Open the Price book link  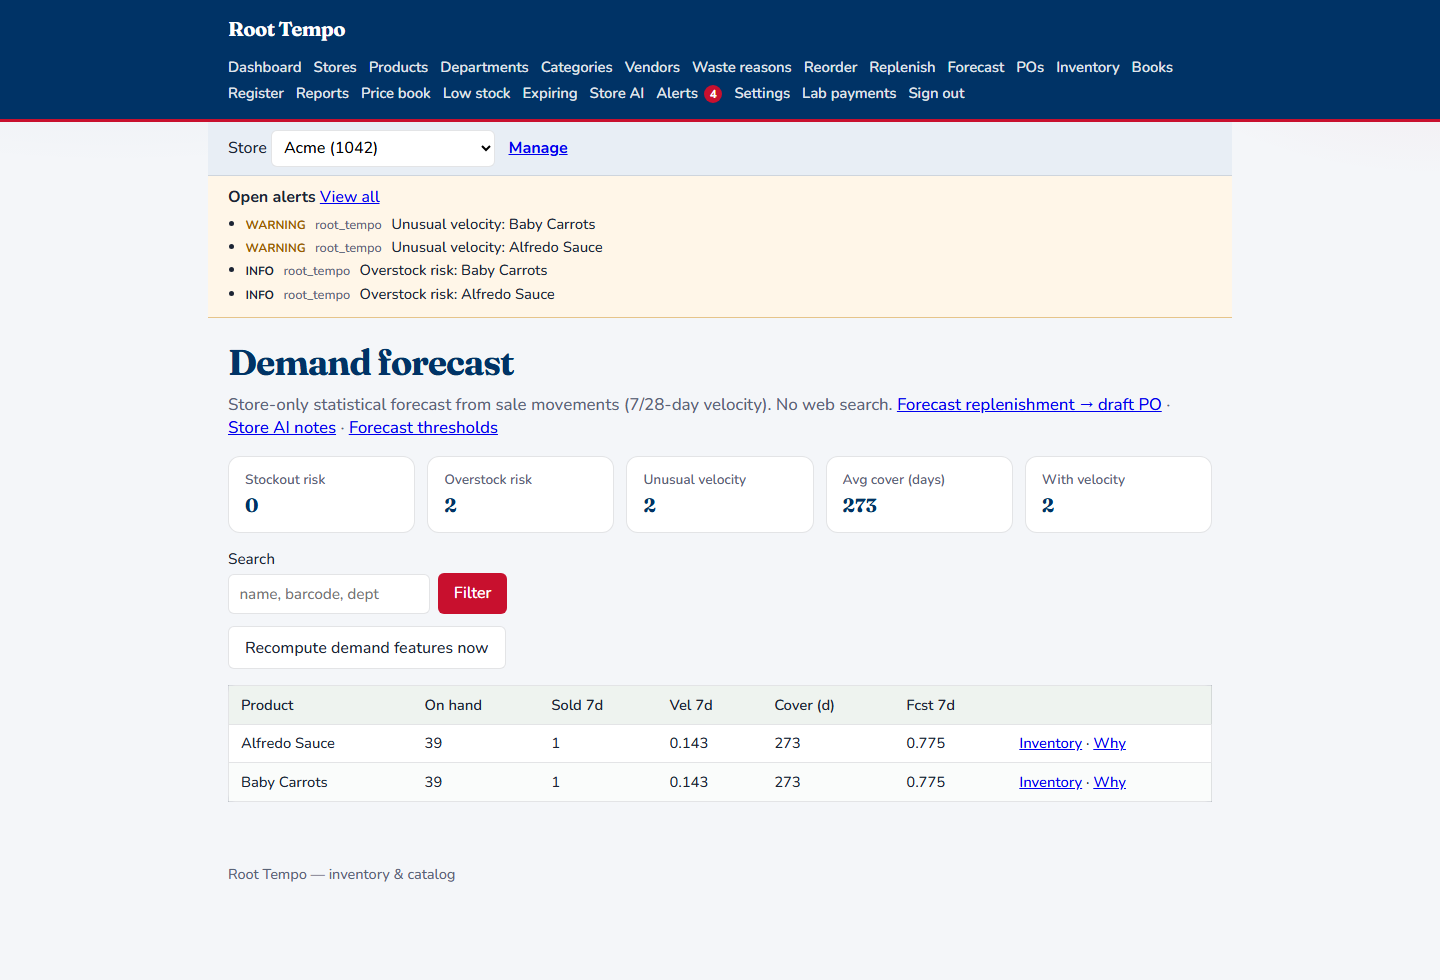pyautogui.click(x=396, y=93)
